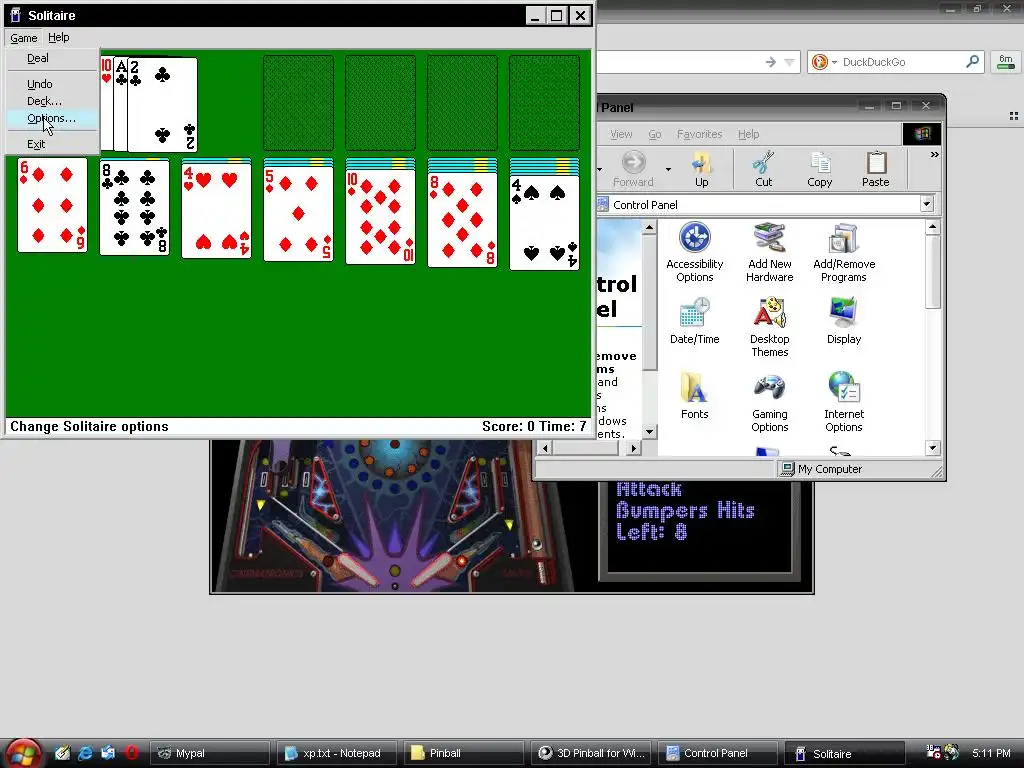
Task: Open Internet Options icon
Action: (x=844, y=402)
